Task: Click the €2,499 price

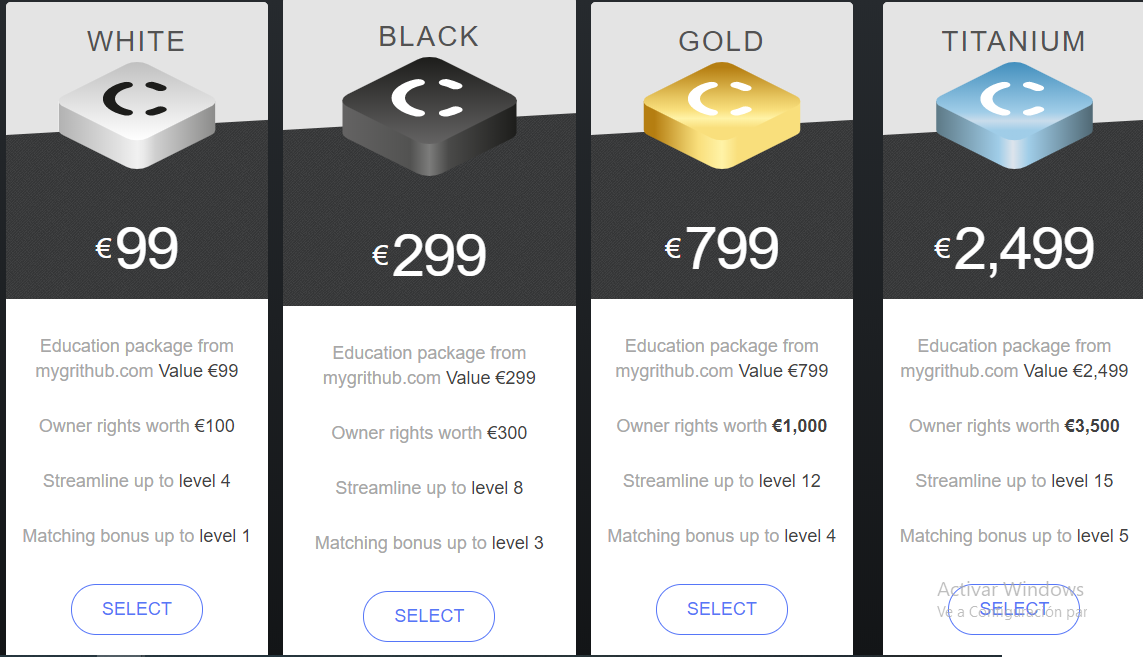Action: point(1014,249)
